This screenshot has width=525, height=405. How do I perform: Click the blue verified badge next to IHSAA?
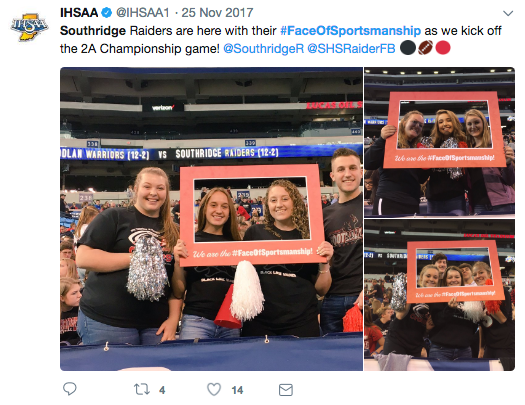click(x=106, y=13)
